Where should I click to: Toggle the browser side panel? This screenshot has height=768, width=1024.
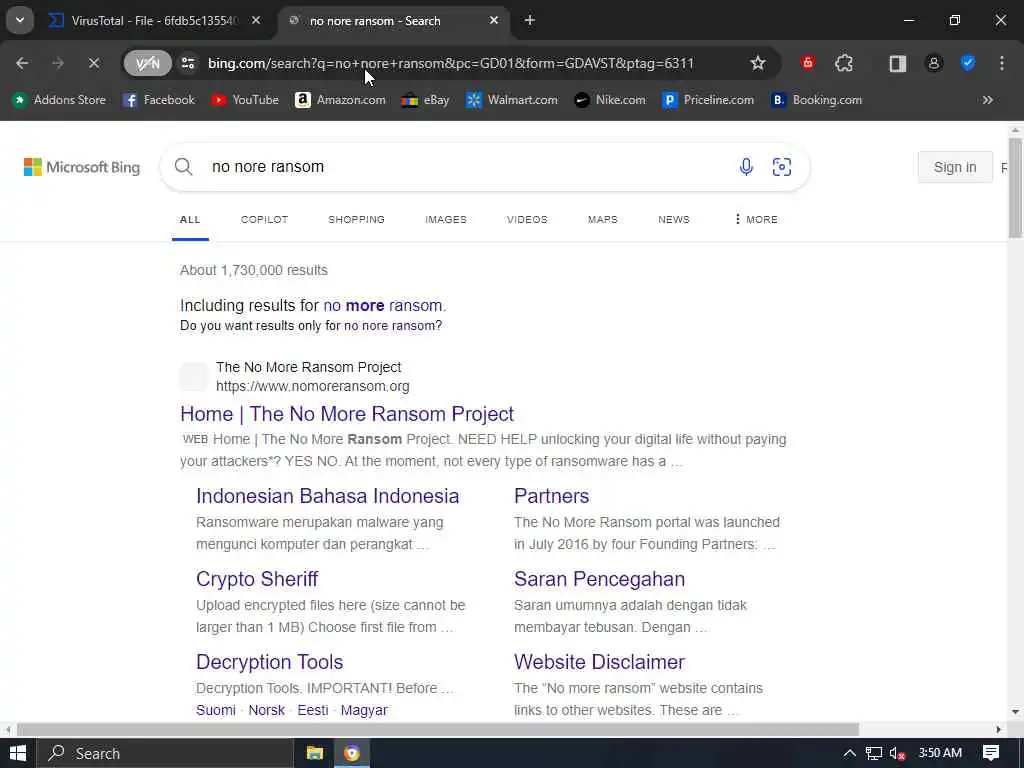[x=897, y=63]
